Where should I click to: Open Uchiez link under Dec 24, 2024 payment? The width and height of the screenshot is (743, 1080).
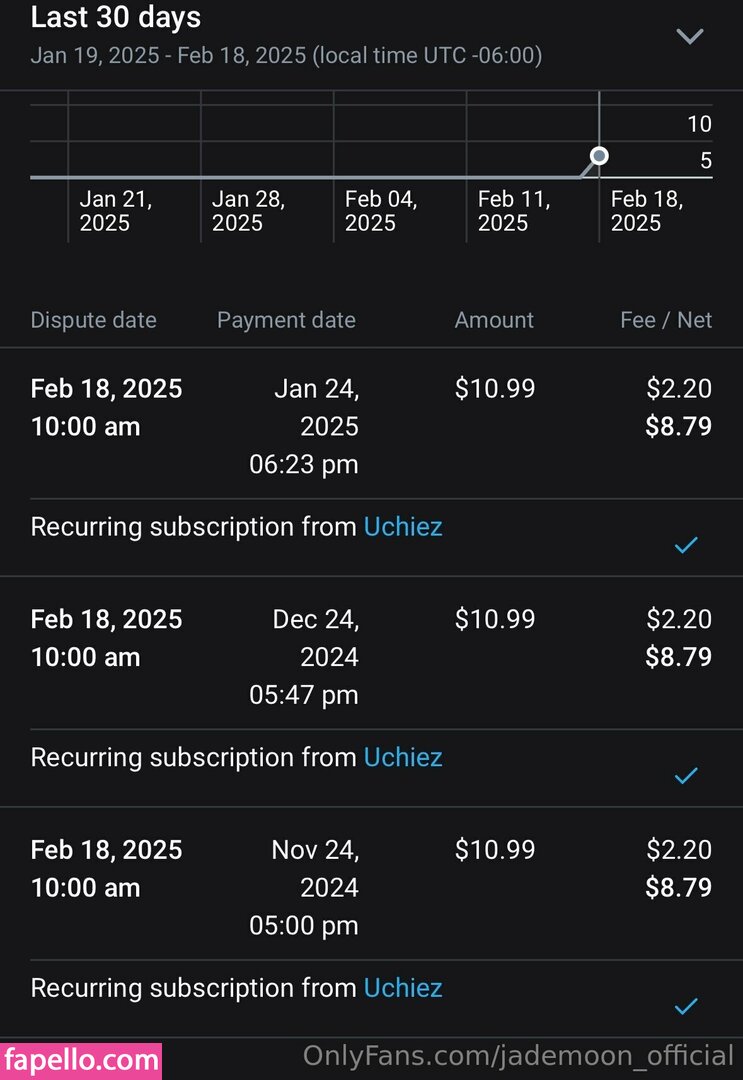[402, 757]
